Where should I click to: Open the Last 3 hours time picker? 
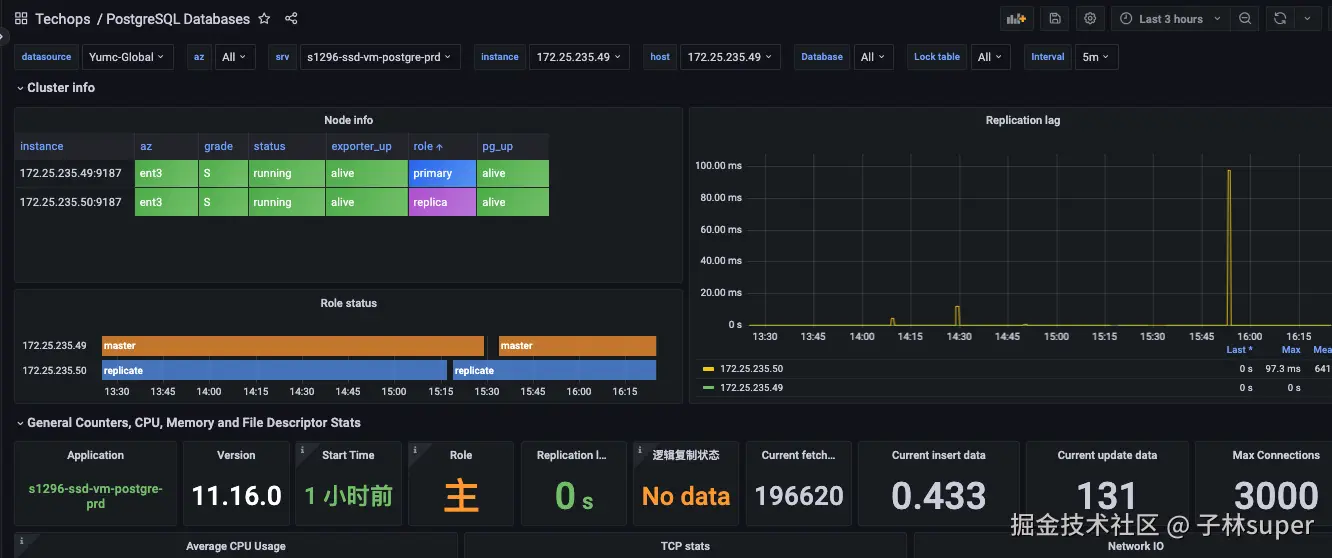(x=1171, y=18)
